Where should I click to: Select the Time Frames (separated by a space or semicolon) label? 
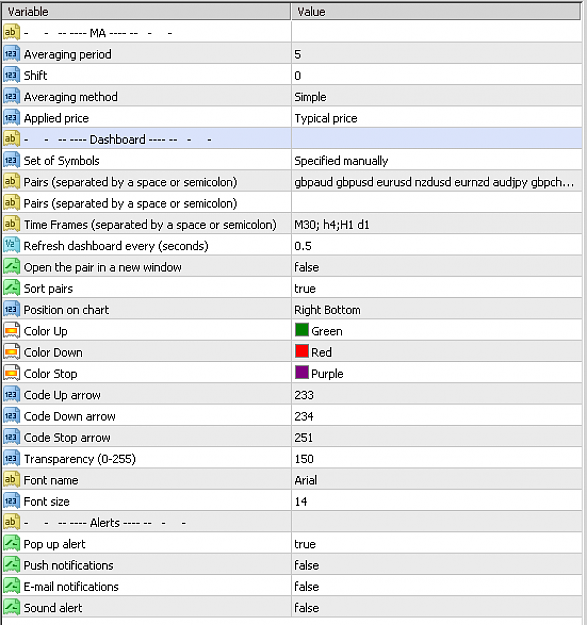point(150,225)
